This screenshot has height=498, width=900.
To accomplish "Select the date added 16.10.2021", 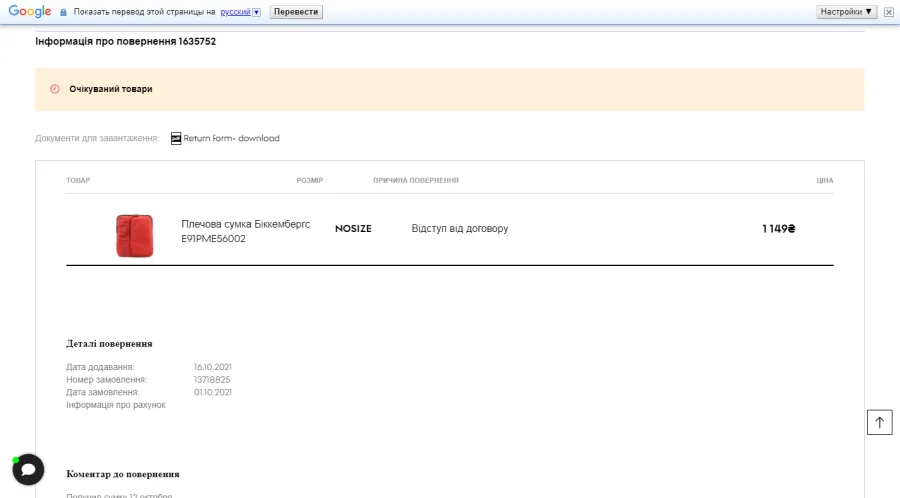I will tap(213, 367).
